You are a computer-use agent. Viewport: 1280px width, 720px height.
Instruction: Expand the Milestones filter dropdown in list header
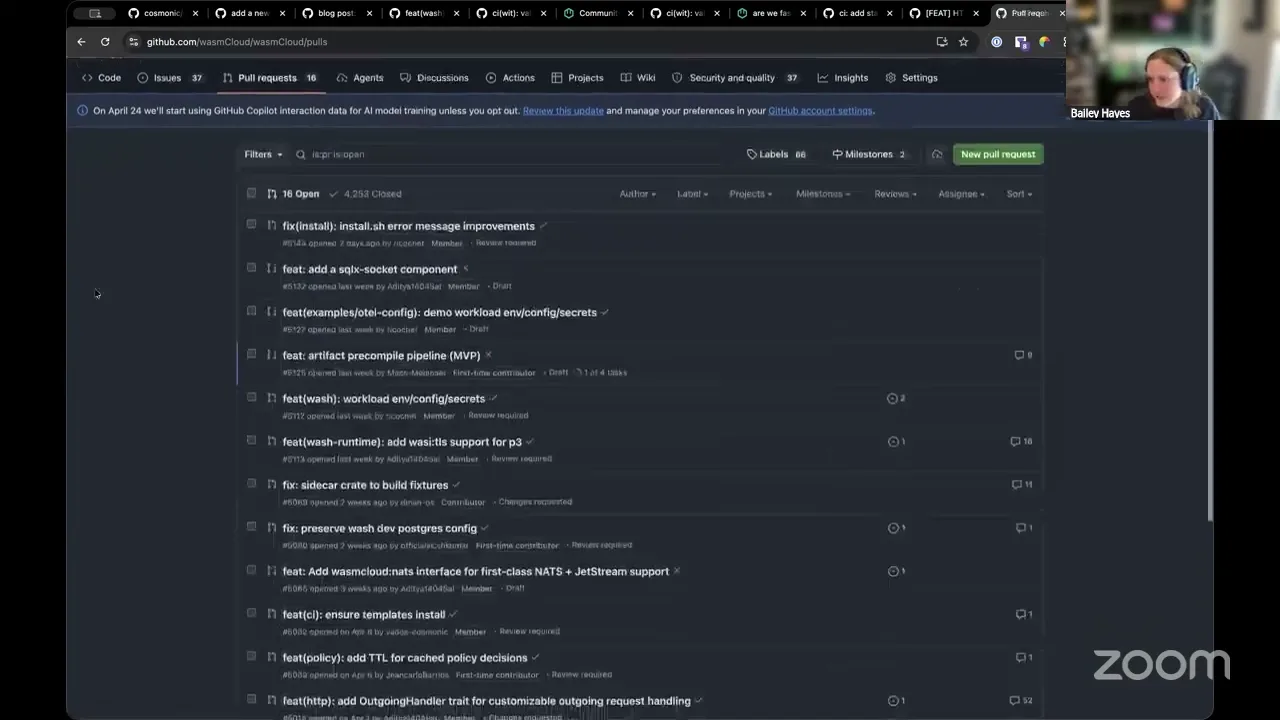[x=823, y=194]
